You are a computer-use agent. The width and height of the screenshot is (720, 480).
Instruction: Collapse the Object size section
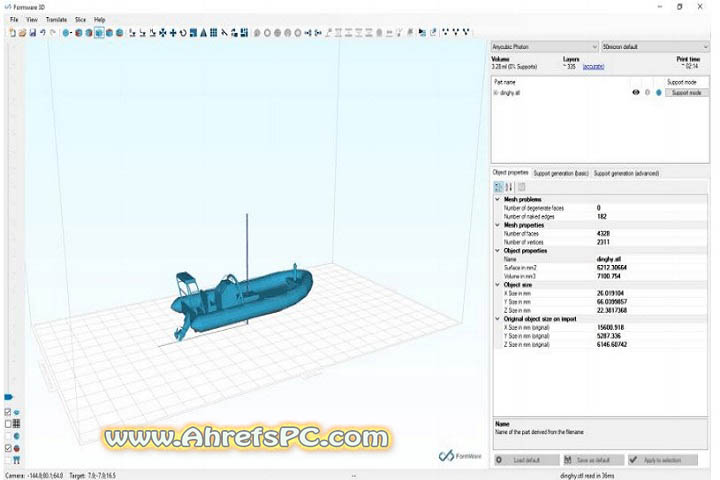(x=498, y=285)
